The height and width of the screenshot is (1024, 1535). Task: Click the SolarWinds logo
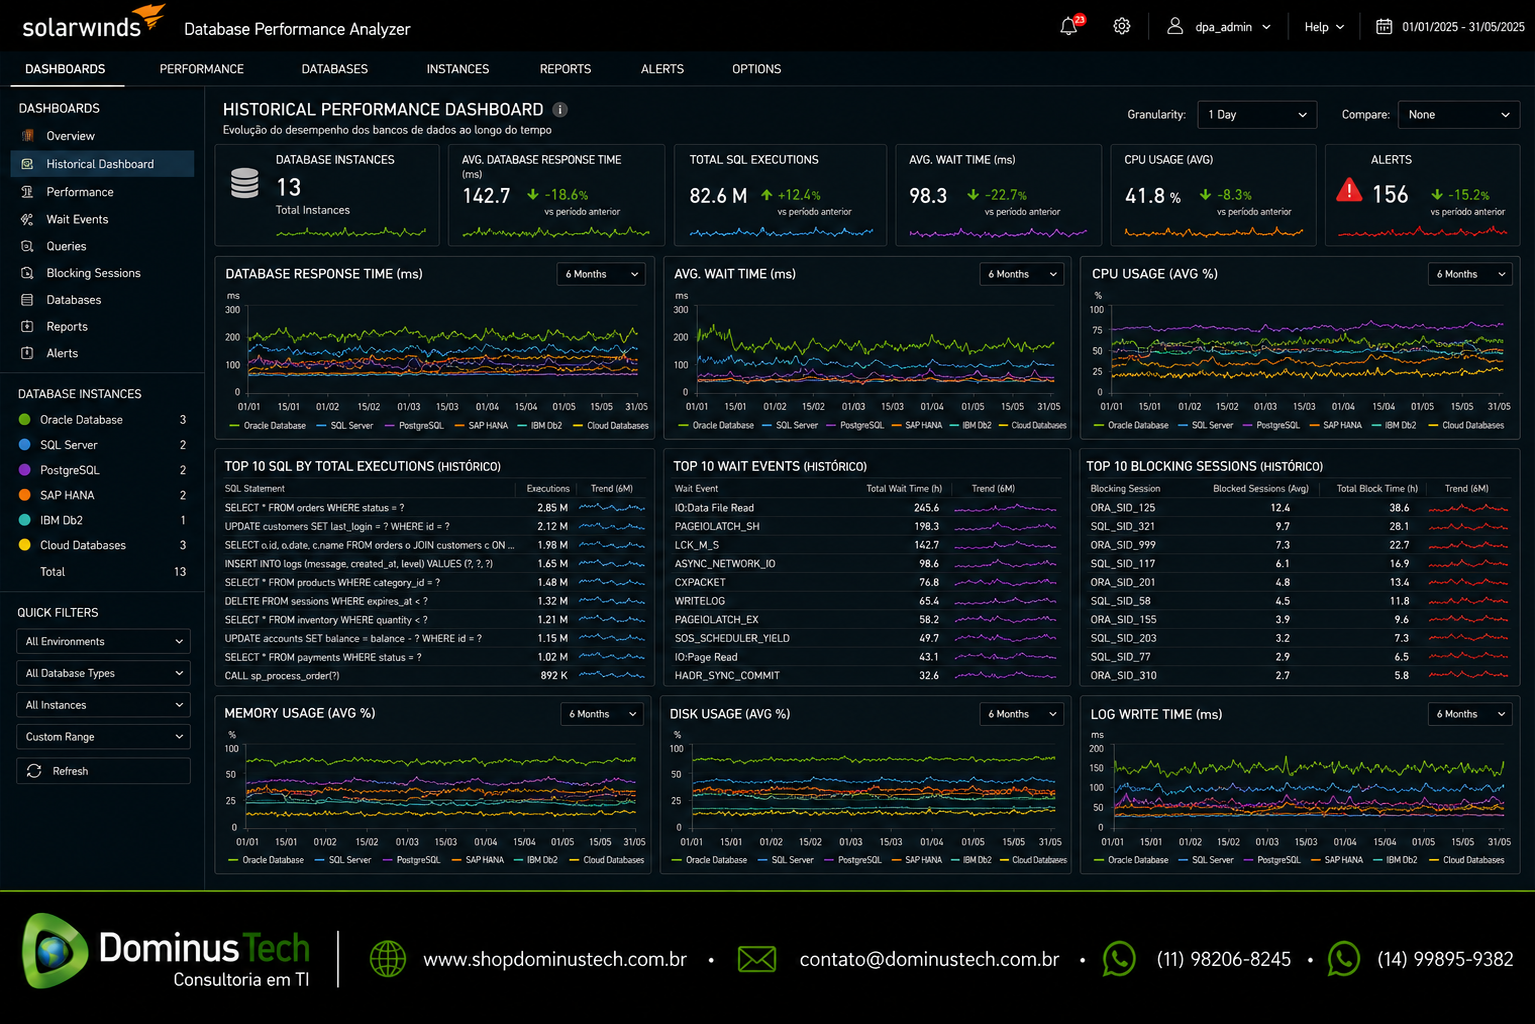93,22
